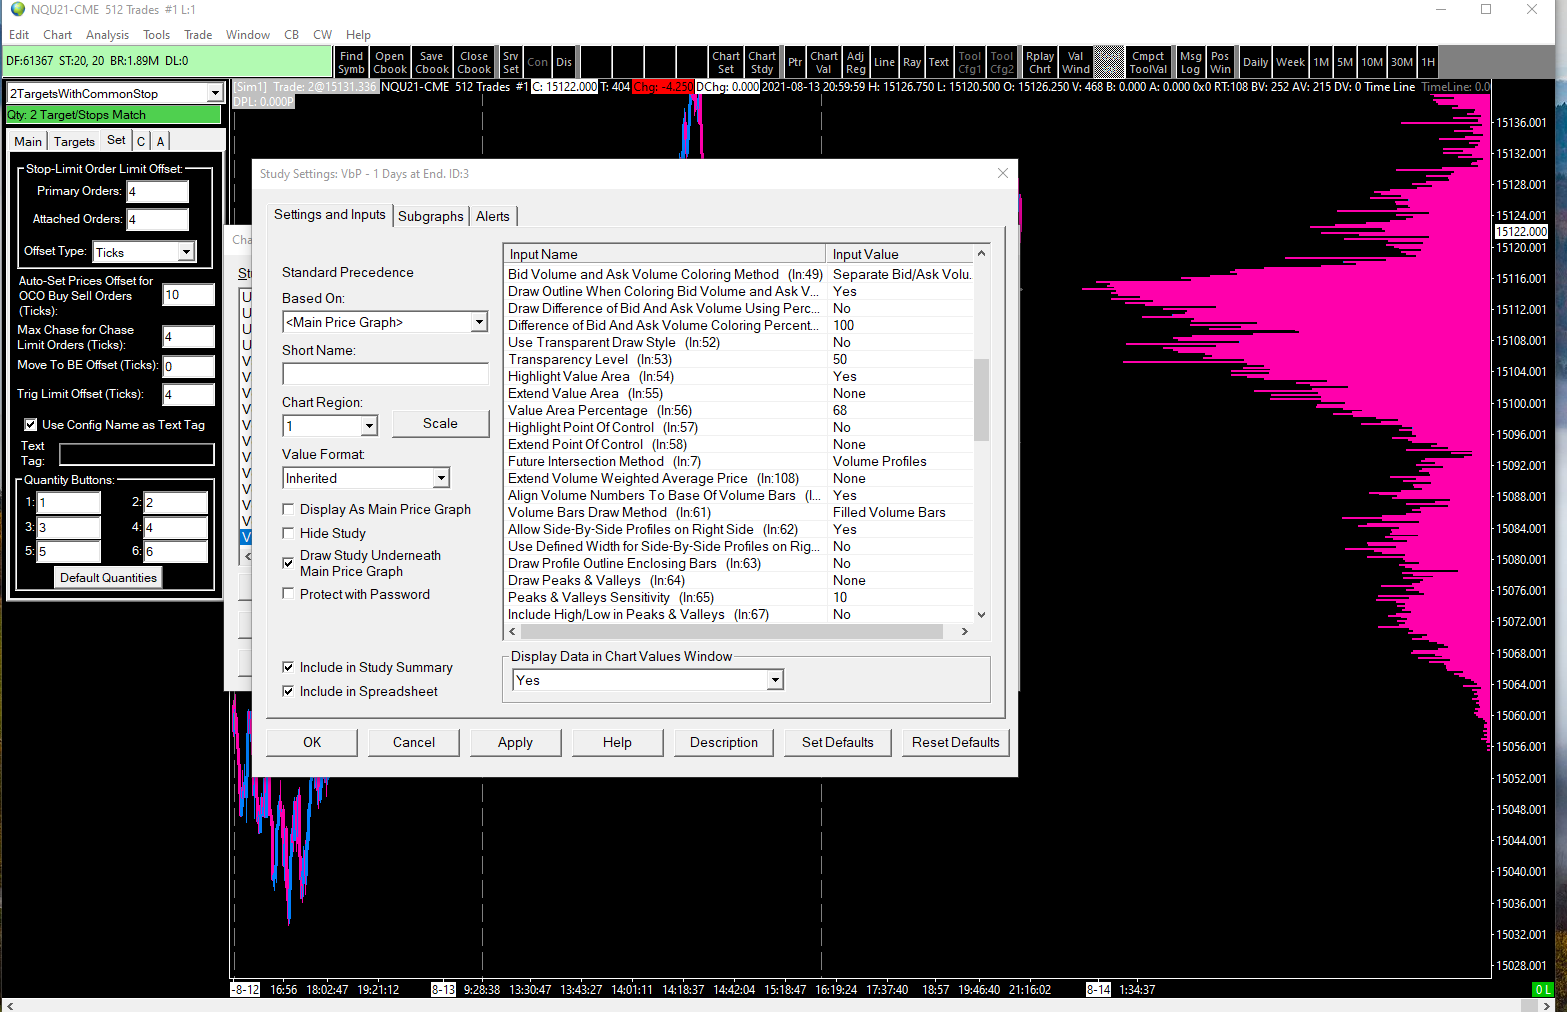
Task: Check Display As Main Price Graph
Action: 289,510
